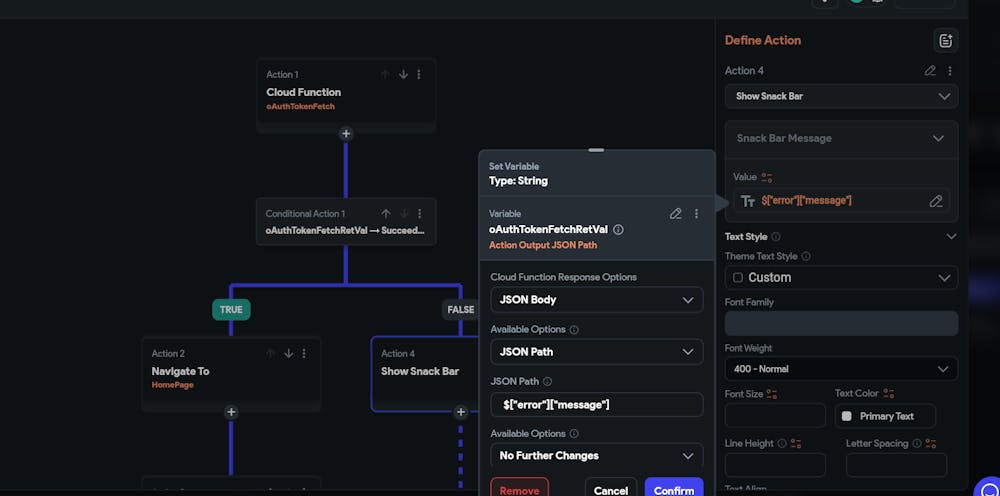This screenshot has width=1000, height=496.
Task: Click the plus icon below Cloud Function action
Action: (x=346, y=133)
